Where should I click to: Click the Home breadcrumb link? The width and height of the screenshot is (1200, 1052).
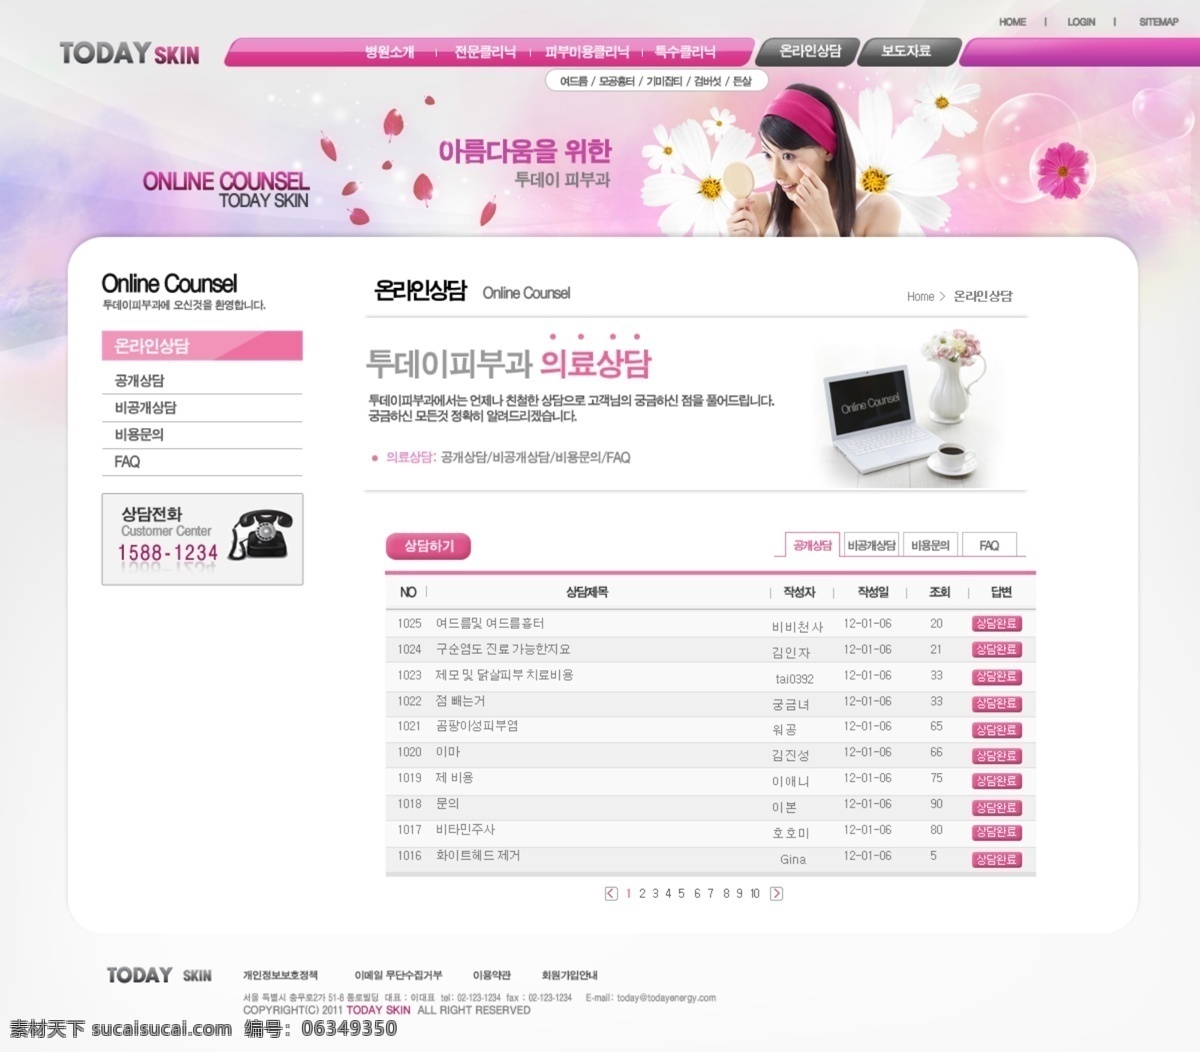click(x=920, y=297)
